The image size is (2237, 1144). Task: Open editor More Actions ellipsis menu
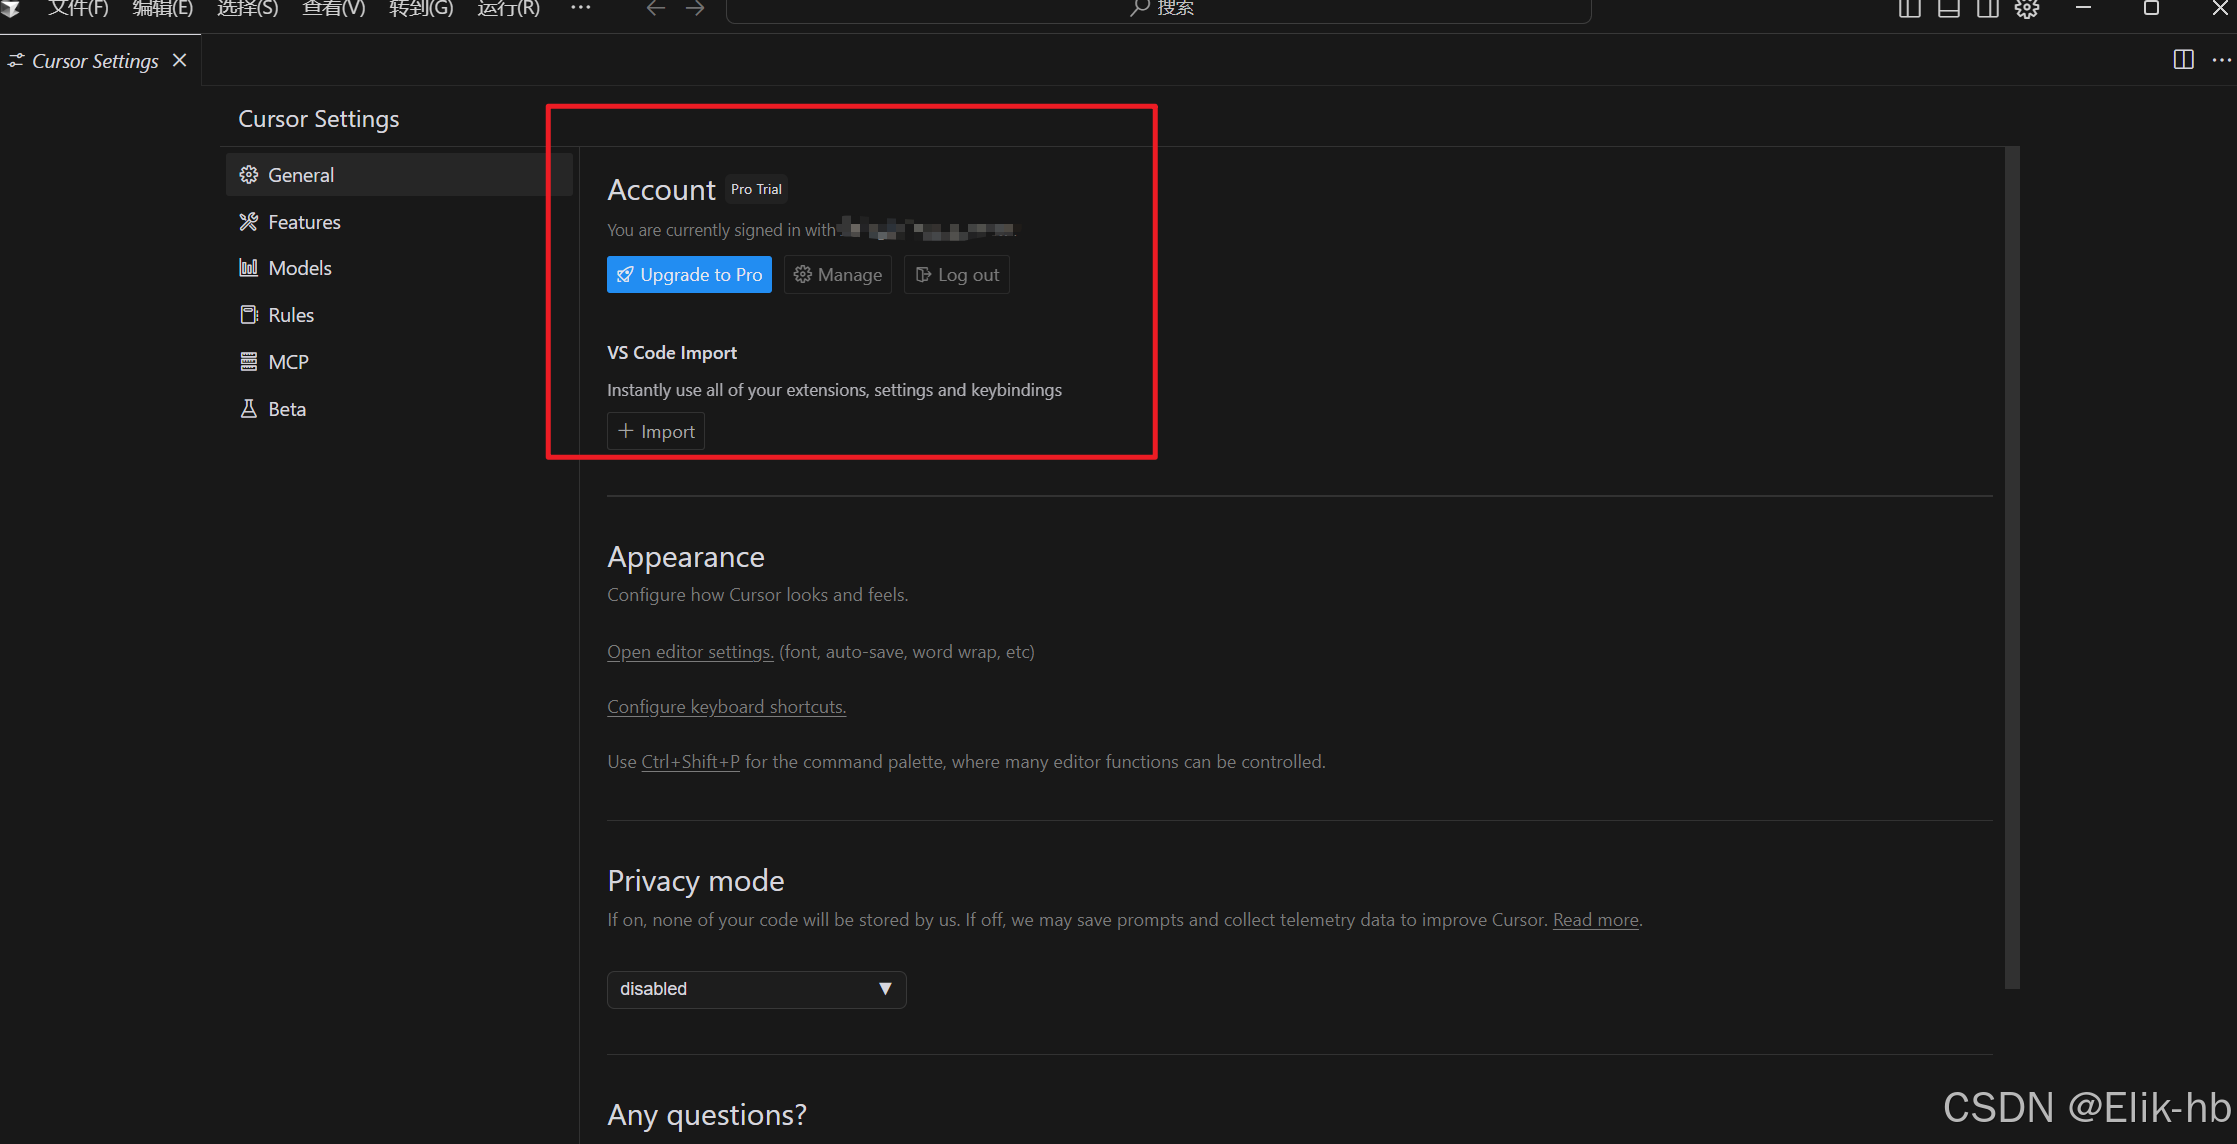[2221, 60]
